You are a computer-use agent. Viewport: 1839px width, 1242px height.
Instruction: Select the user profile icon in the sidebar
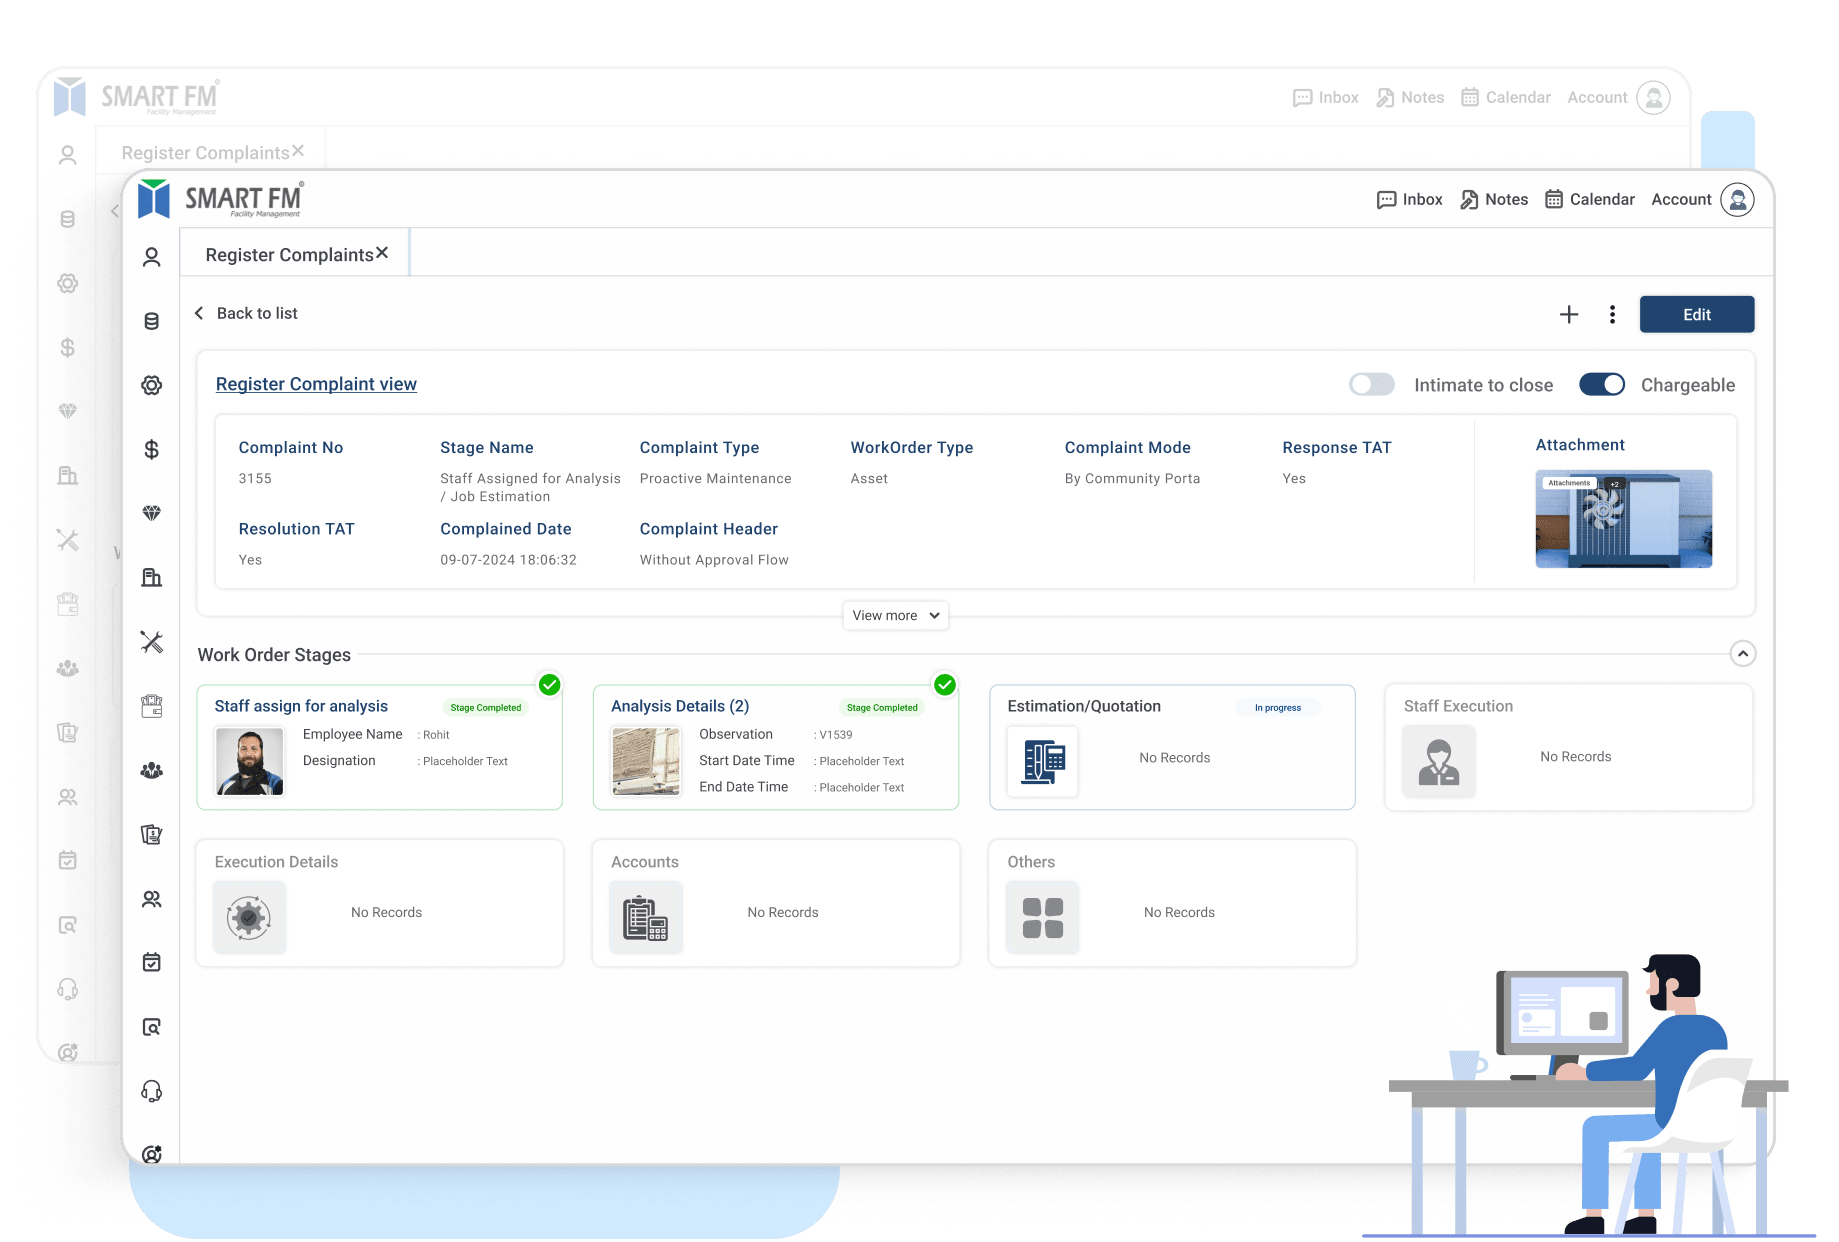[x=151, y=257]
